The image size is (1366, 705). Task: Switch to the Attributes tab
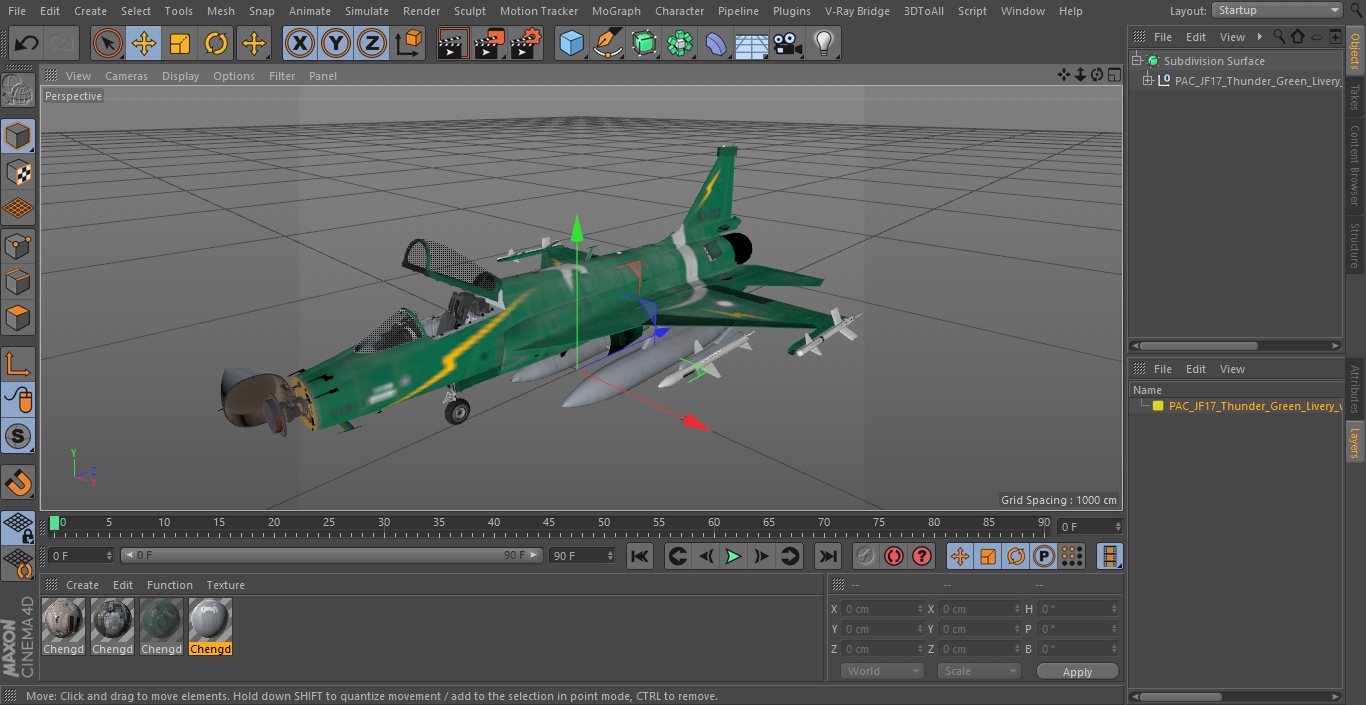pos(1355,389)
